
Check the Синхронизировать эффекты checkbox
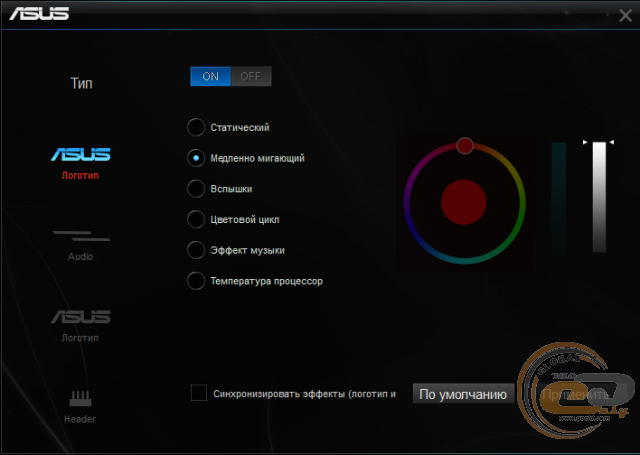point(199,393)
